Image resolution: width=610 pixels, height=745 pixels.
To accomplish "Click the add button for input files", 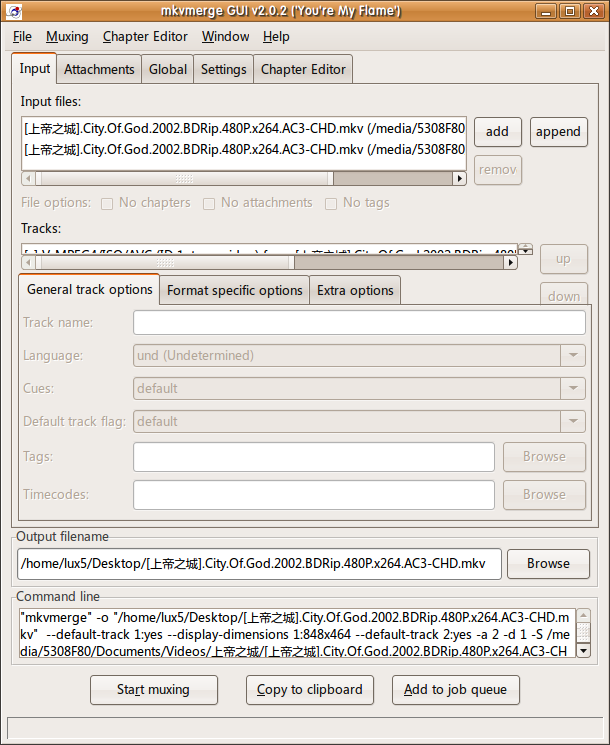I will click(x=497, y=132).
